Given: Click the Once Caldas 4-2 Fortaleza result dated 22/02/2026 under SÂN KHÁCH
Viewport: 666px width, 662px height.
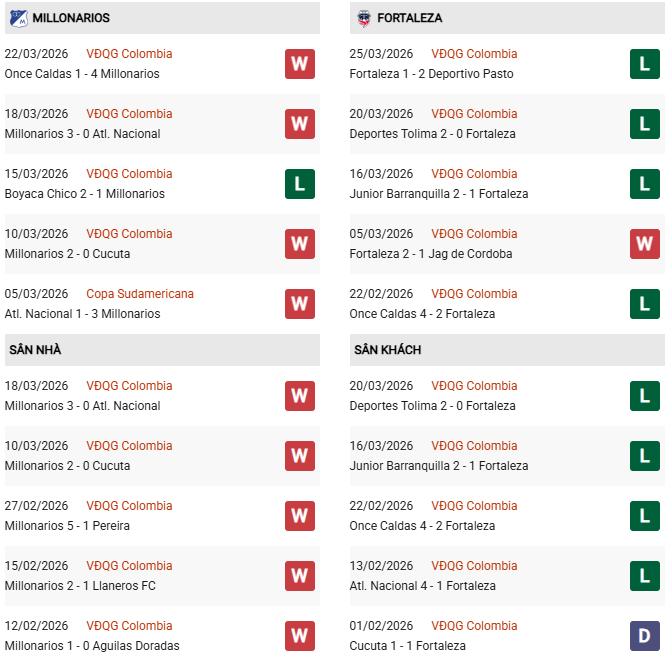Looking at the screenshot, I should click(x=422, y=526).
